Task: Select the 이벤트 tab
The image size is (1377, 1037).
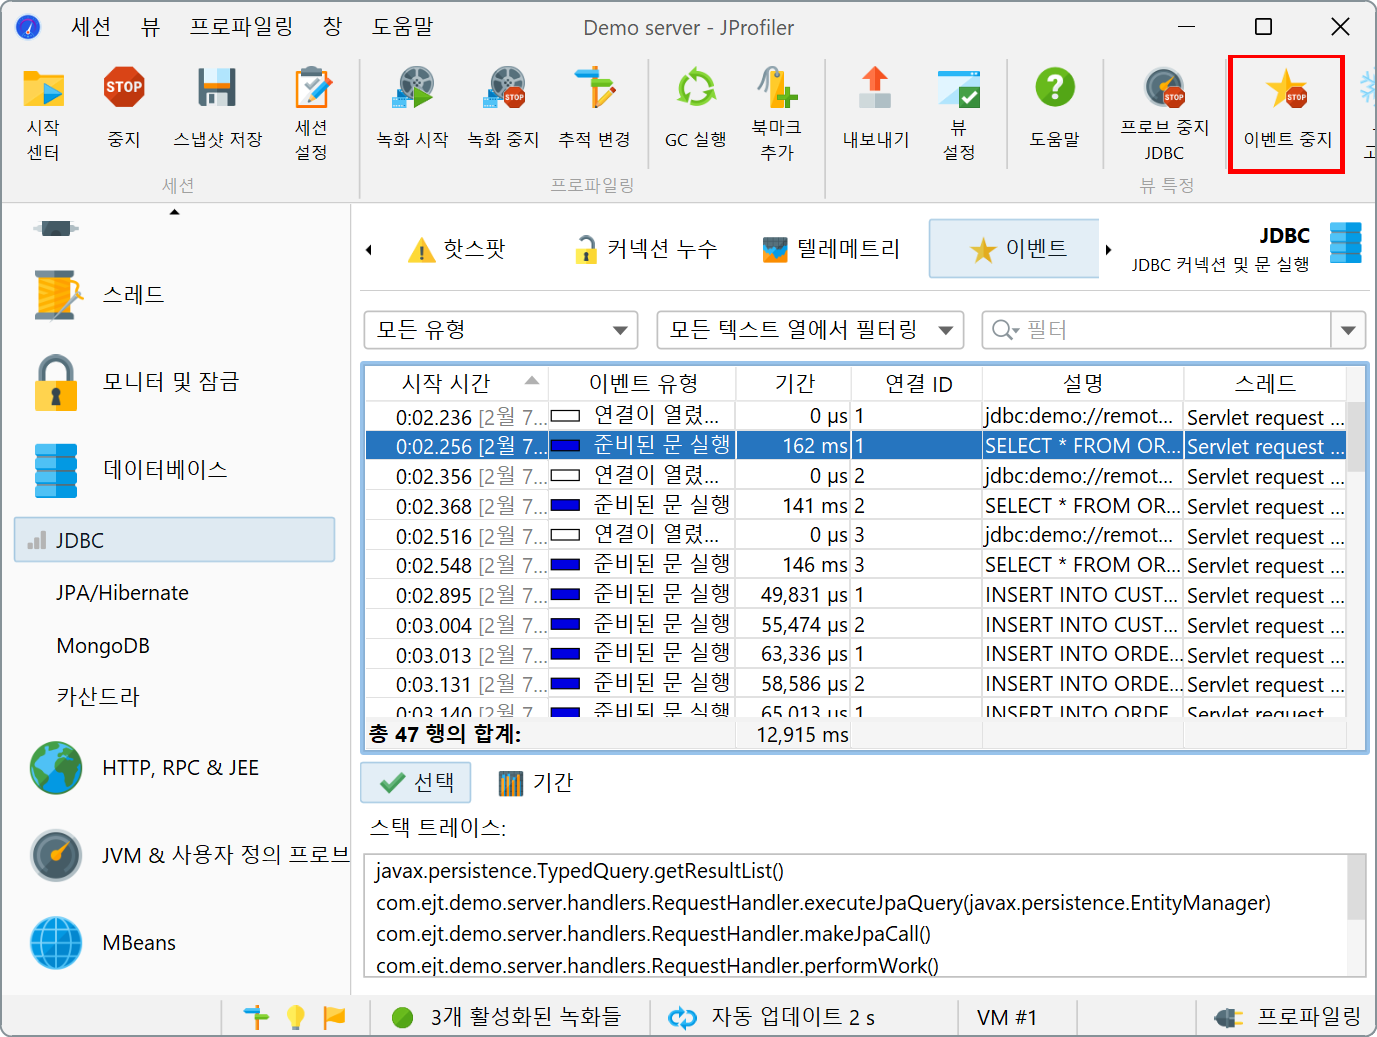Action: point(1014,249)
